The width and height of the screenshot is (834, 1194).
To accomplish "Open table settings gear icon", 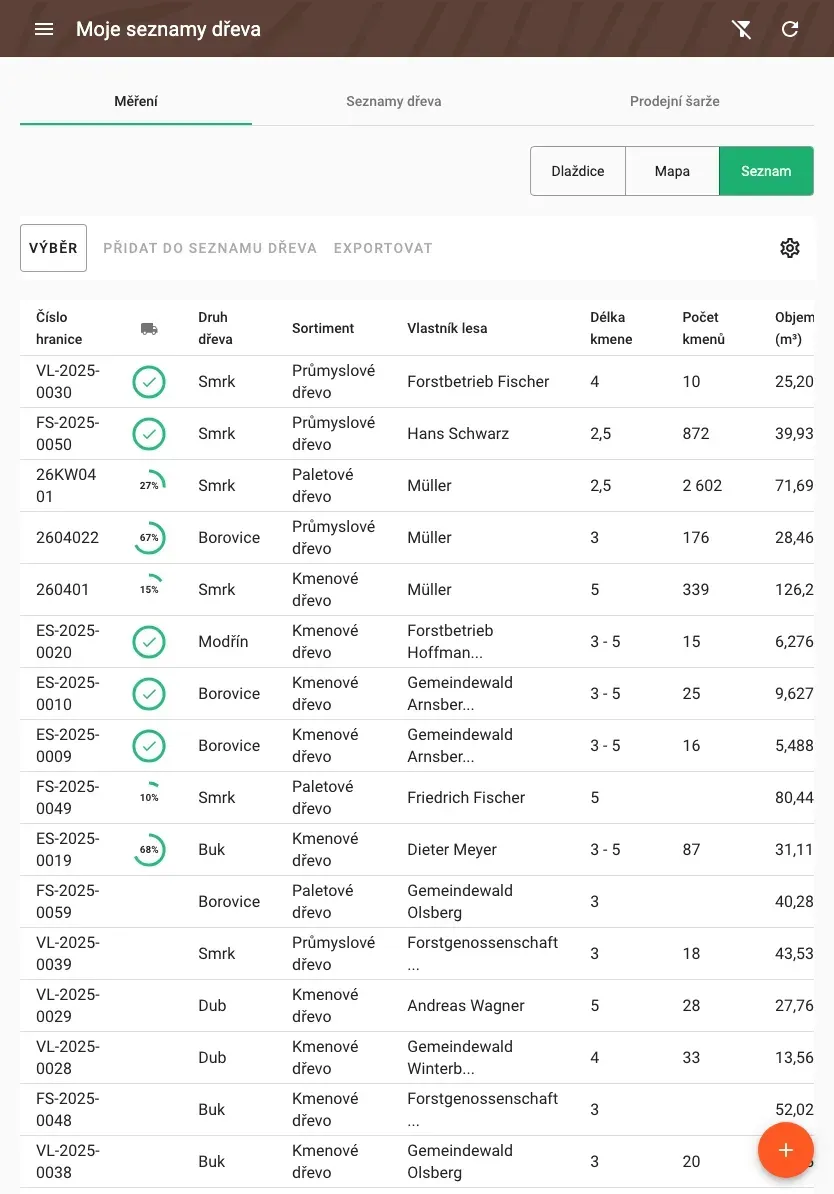I will [x=790, y=247].
